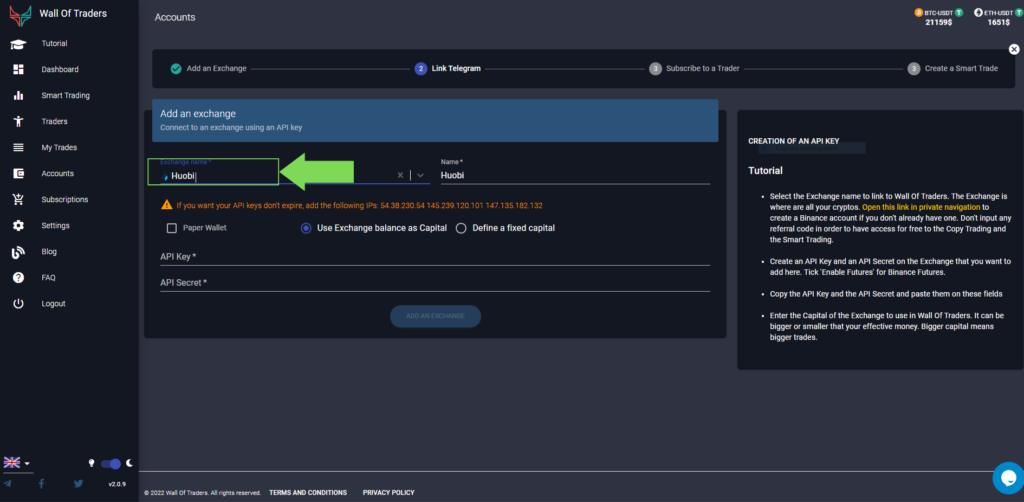Click the Name field containing Huobi

[x=575, y=176]
